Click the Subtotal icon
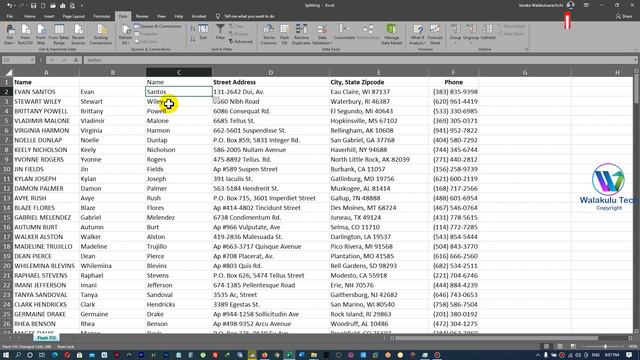Viewport: 640px width, 360px height. click(x=487, y=33)
